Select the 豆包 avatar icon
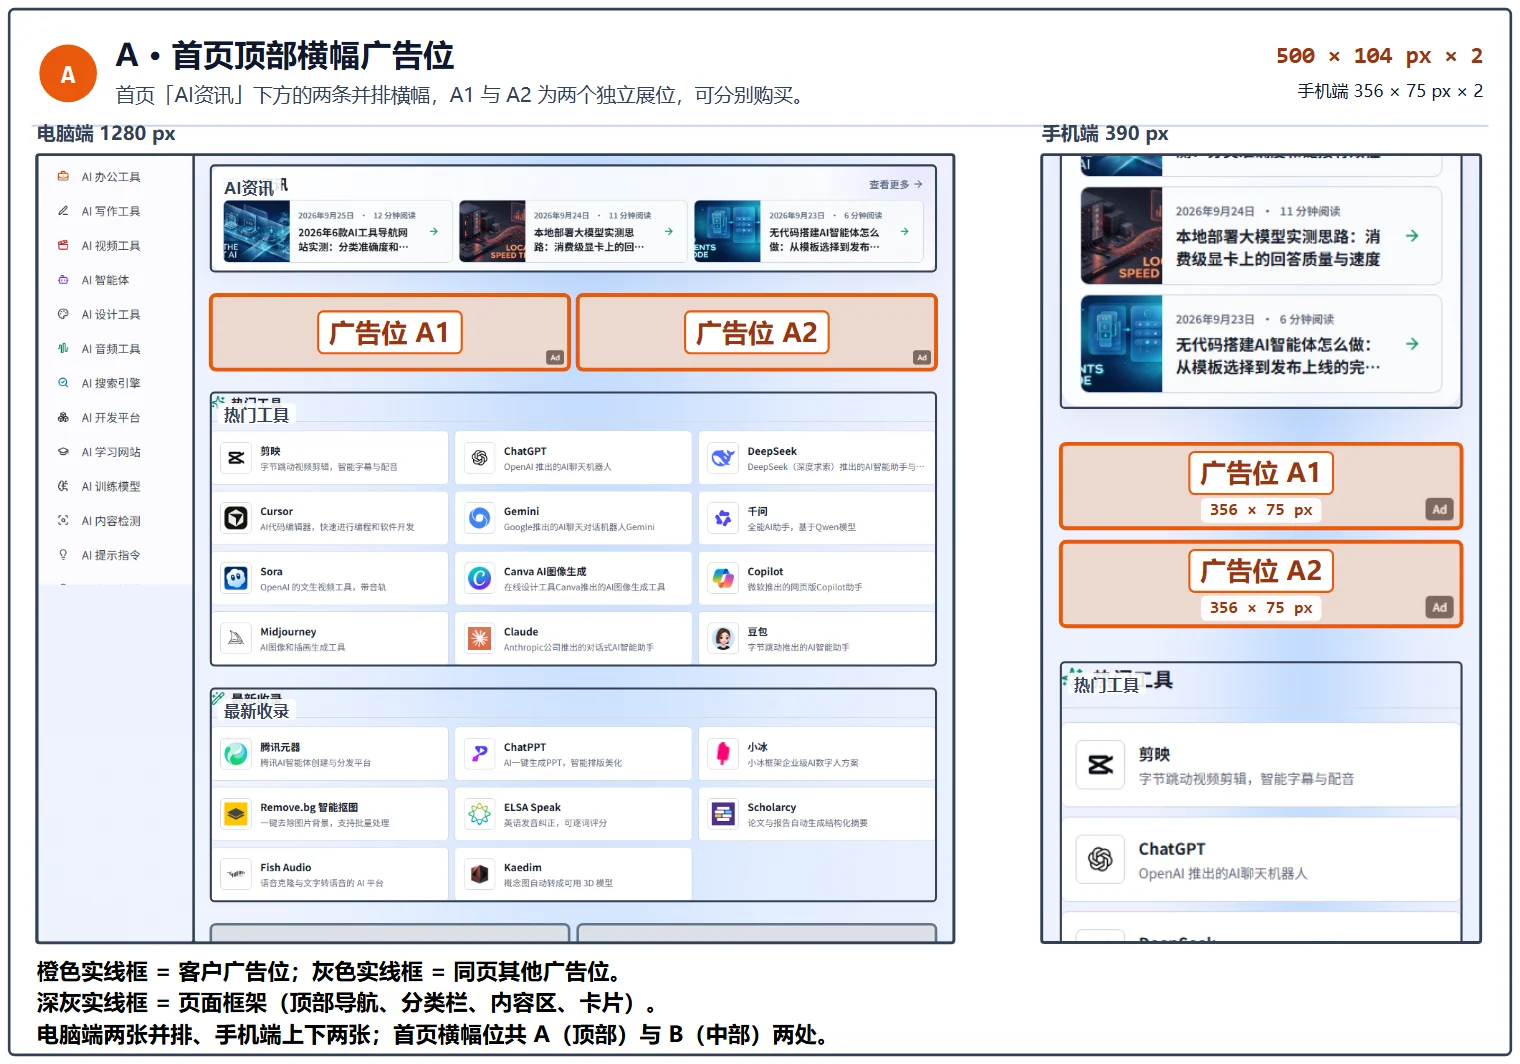 (x=723, y=638)
